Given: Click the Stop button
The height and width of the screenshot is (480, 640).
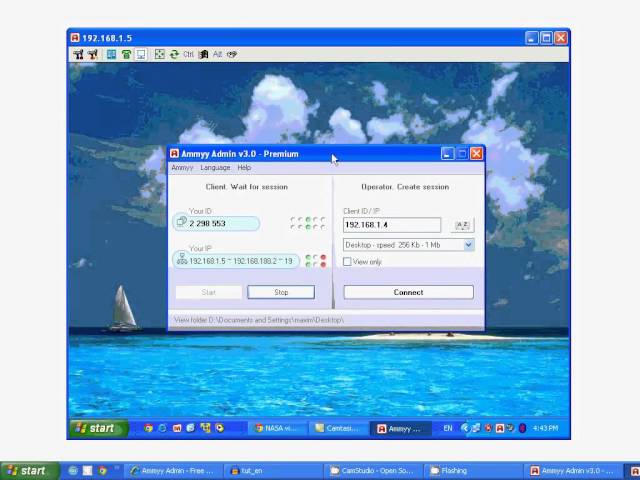Looking at the screenshot, I should pyautogui.click(x=281, y=292).
